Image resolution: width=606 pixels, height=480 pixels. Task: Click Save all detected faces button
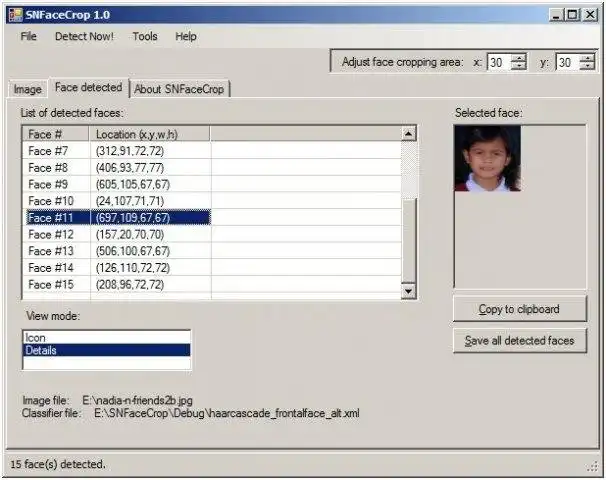pos(519,341)
